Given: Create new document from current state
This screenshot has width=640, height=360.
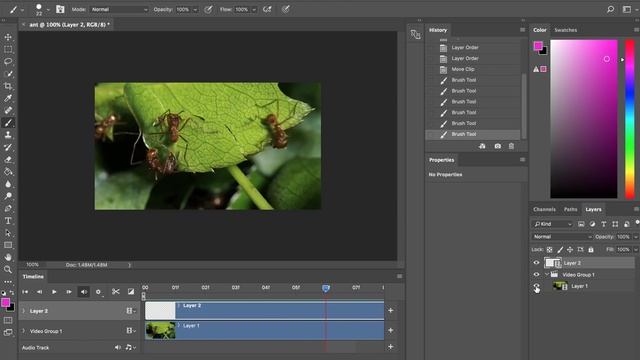Looking at the screenshot, I should pyautogui.click(x=482, y=146).
